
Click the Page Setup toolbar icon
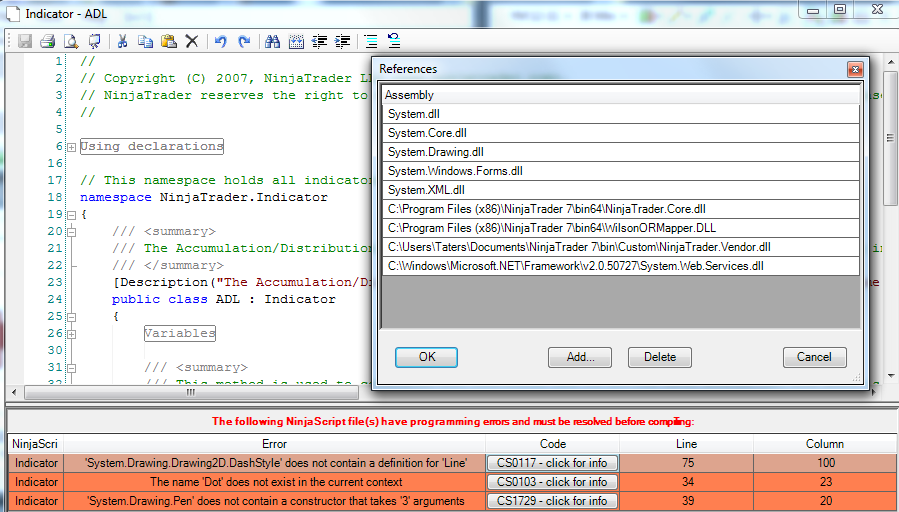(x=95, y=41)
